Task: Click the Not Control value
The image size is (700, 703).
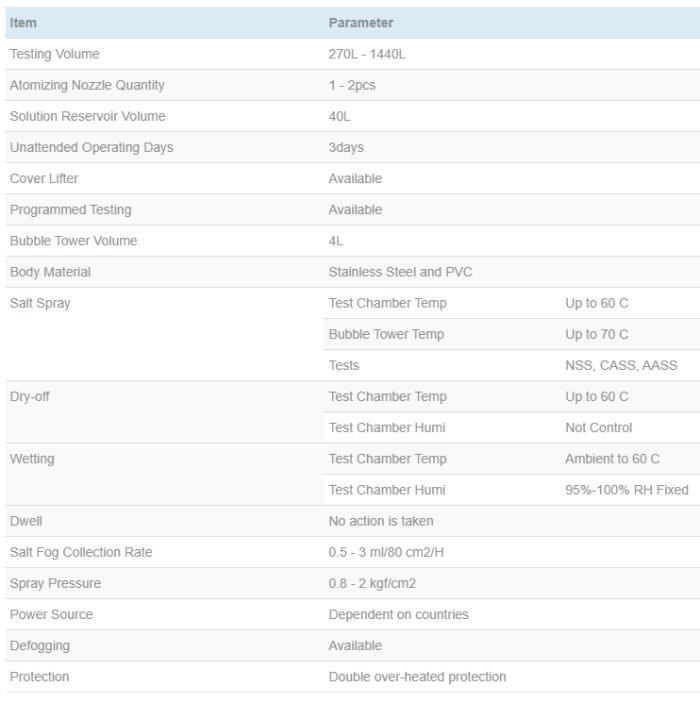Action: coord(599,427)
